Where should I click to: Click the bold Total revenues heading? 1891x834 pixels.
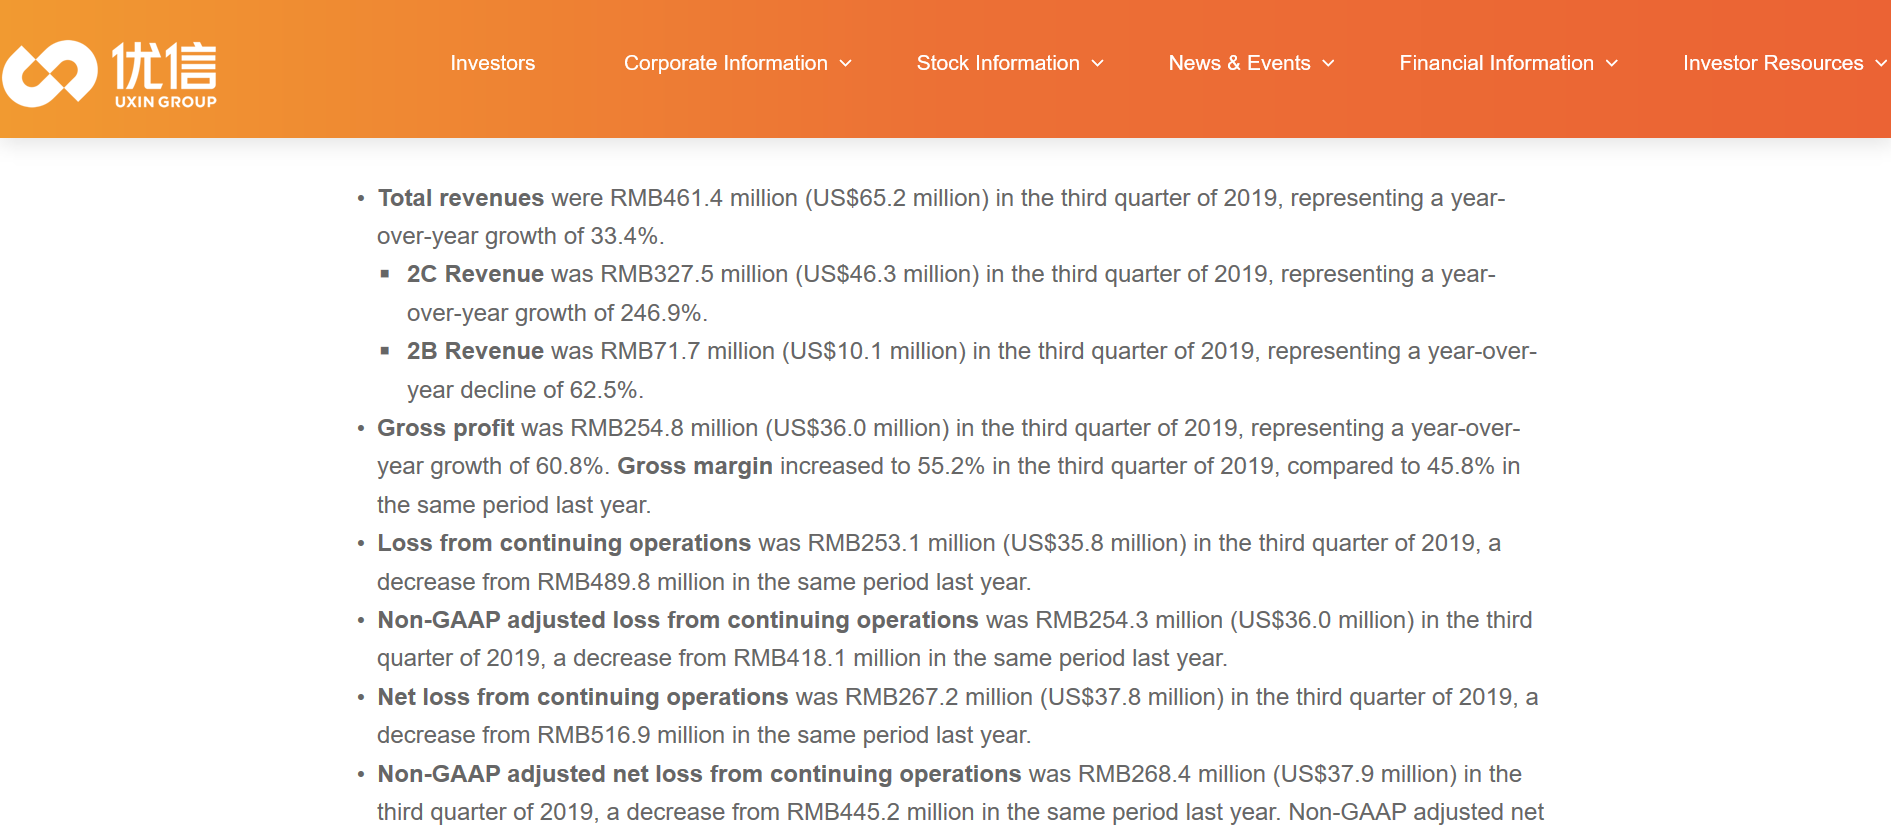460,198
